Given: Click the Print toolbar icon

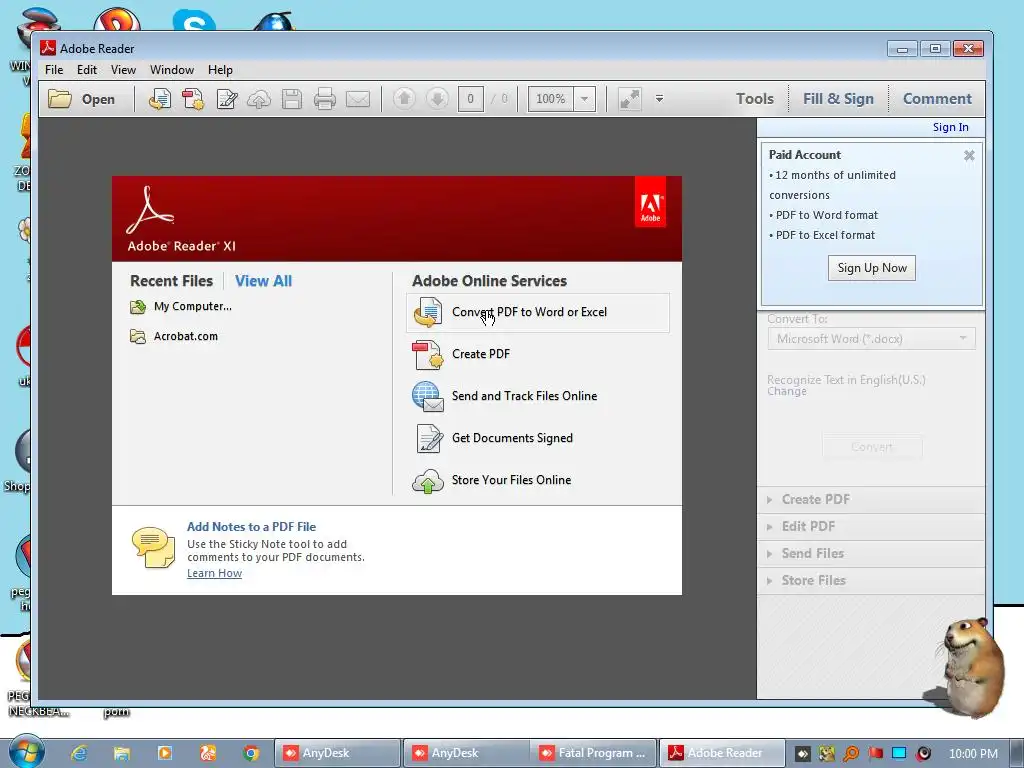Looking at the screenshot, I should tap(325, 99).
